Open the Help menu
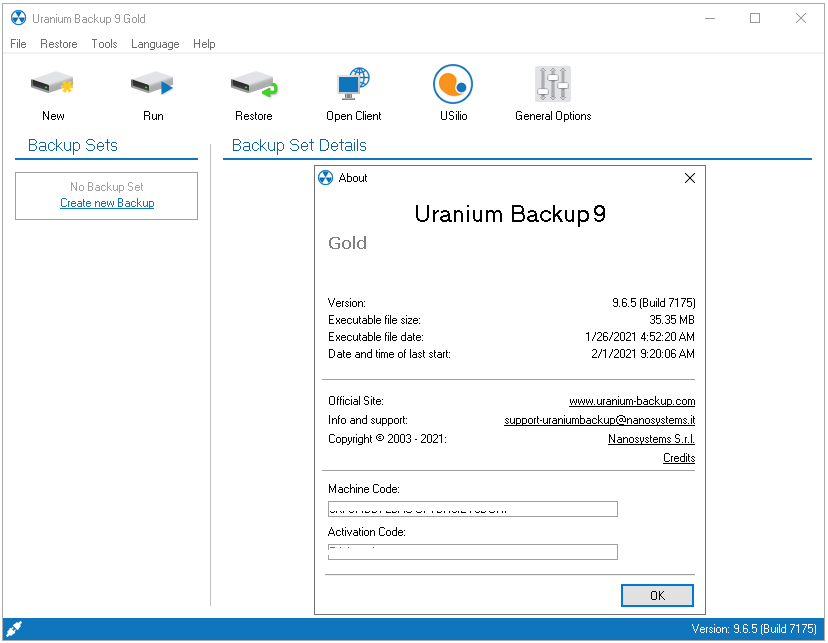The image size is (828, 643). coord(204,44)
